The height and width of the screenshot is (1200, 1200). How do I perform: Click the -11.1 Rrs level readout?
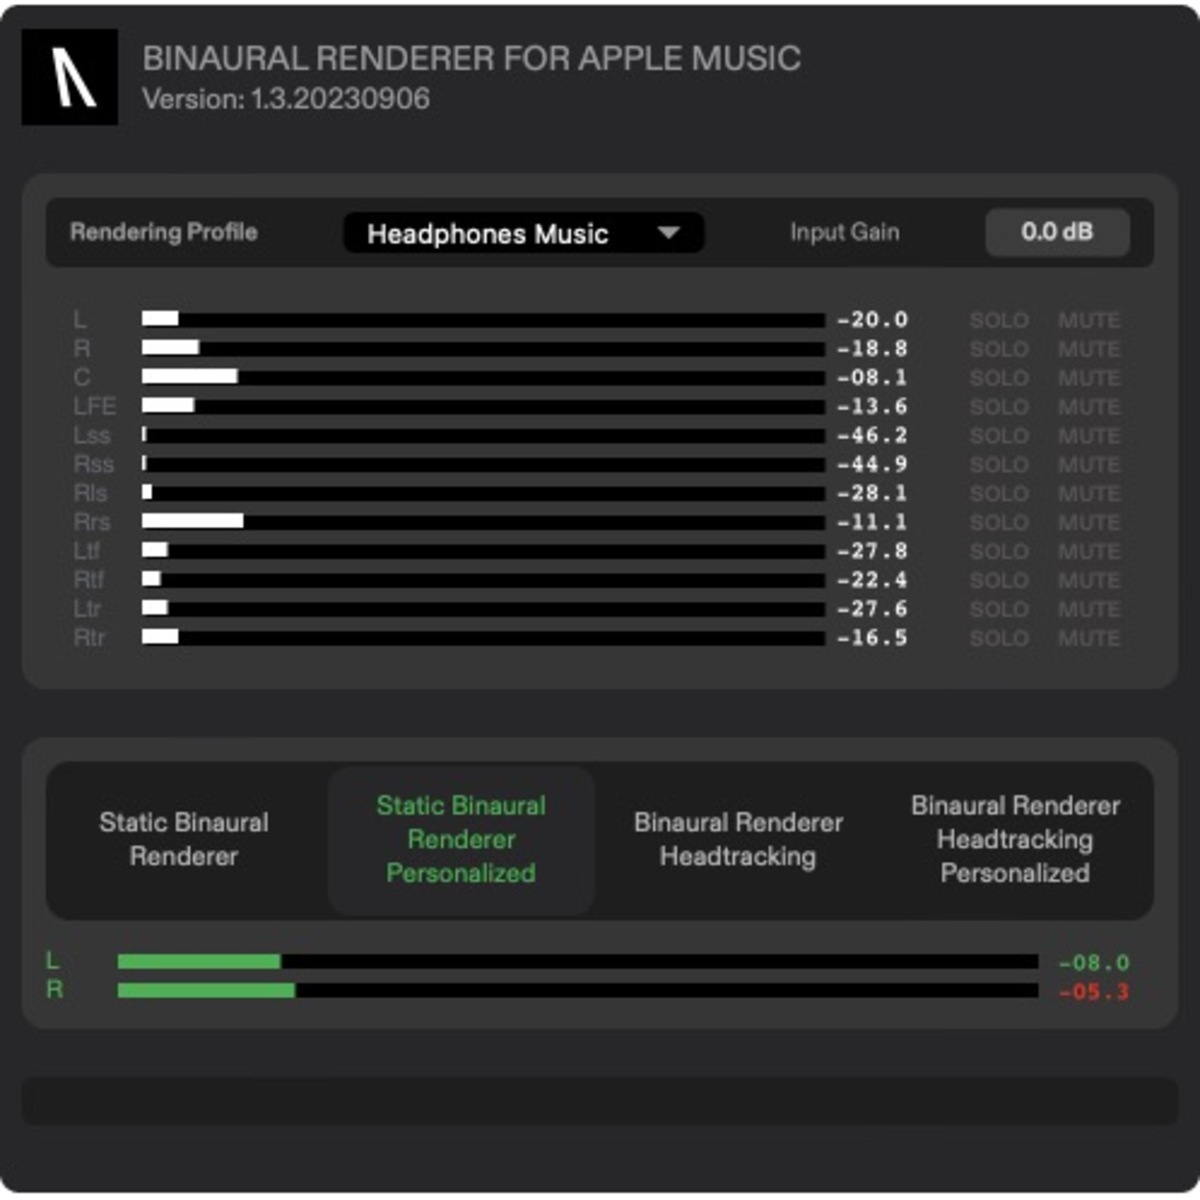click(x=872, y=523)
